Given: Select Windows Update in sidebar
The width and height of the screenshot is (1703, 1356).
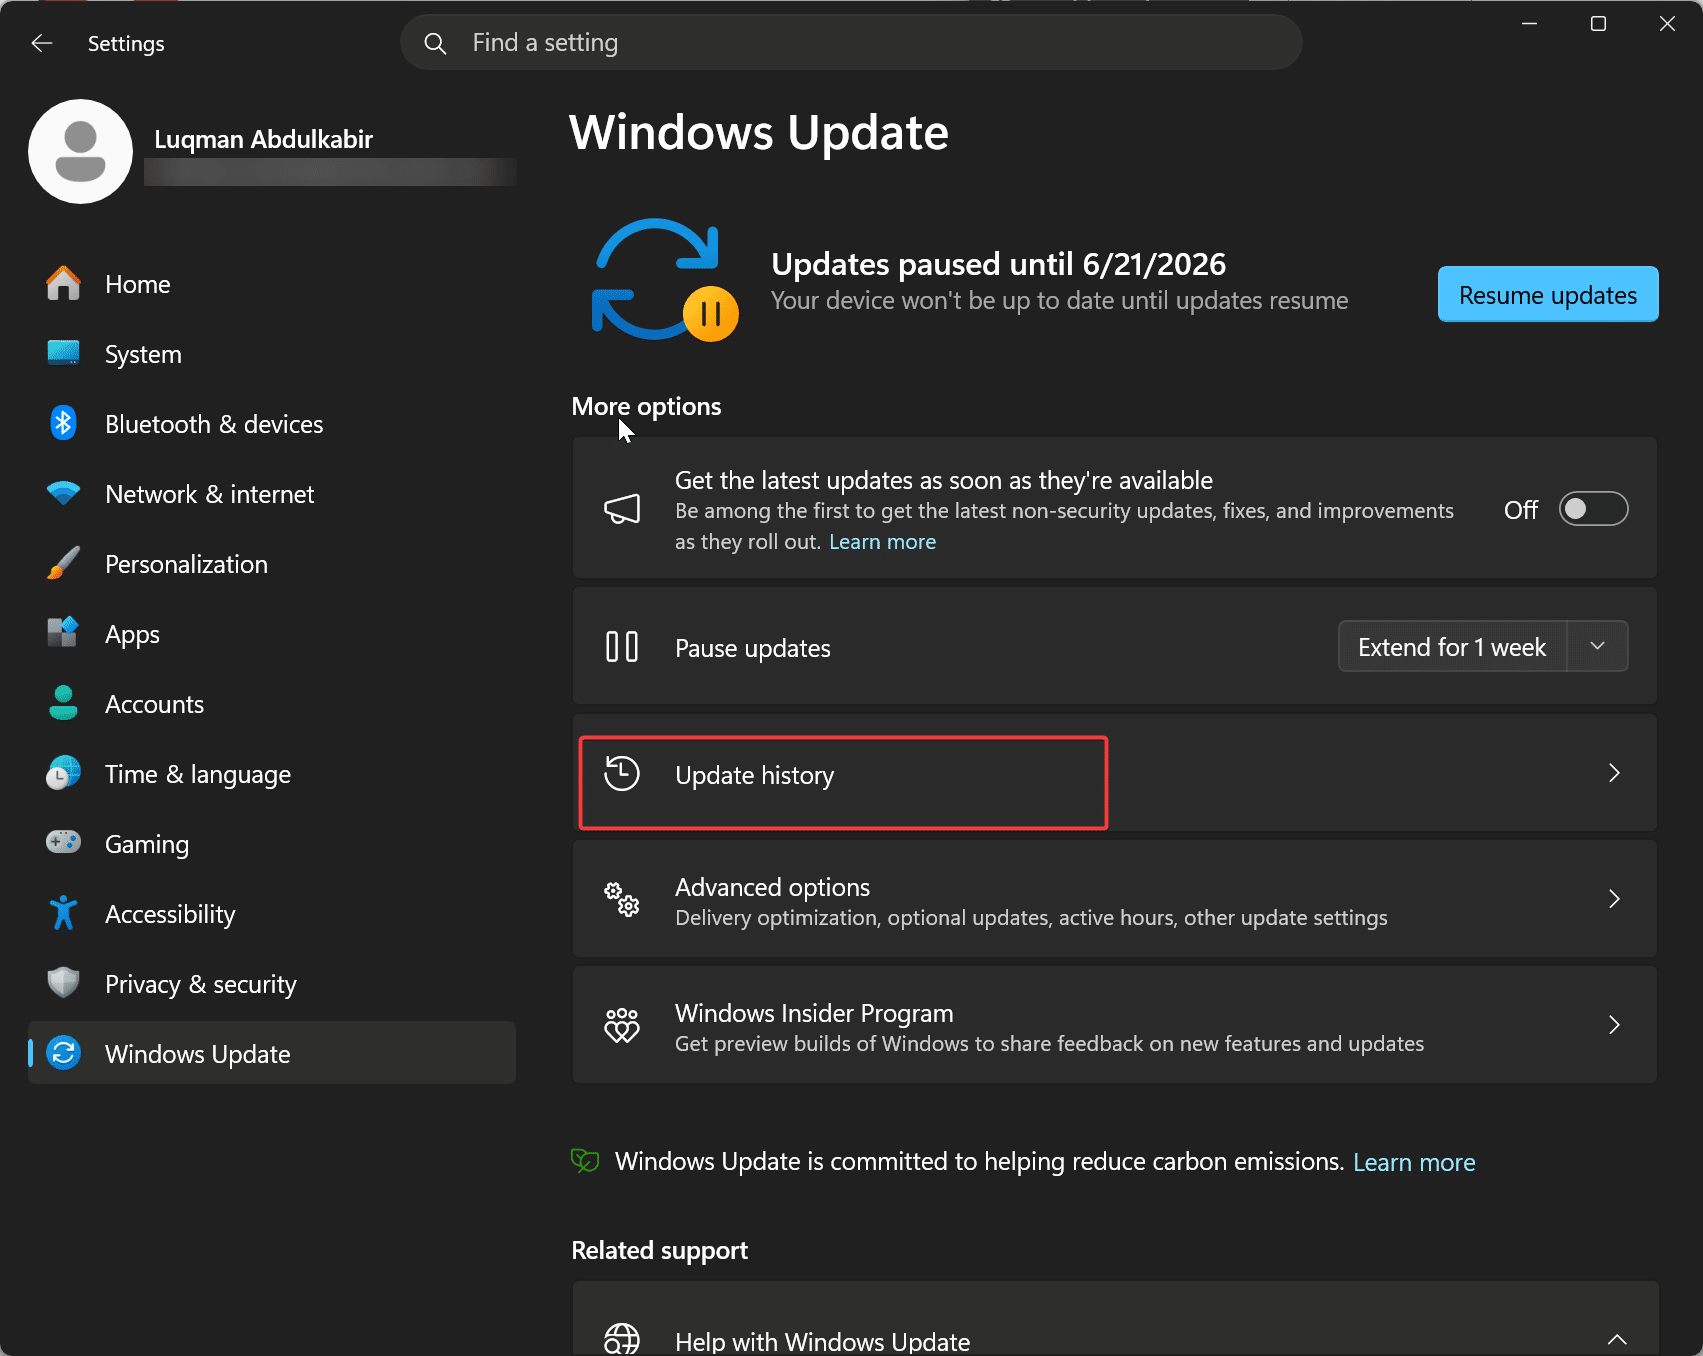Looking at the screenshot, I should tap(272, 1053).
